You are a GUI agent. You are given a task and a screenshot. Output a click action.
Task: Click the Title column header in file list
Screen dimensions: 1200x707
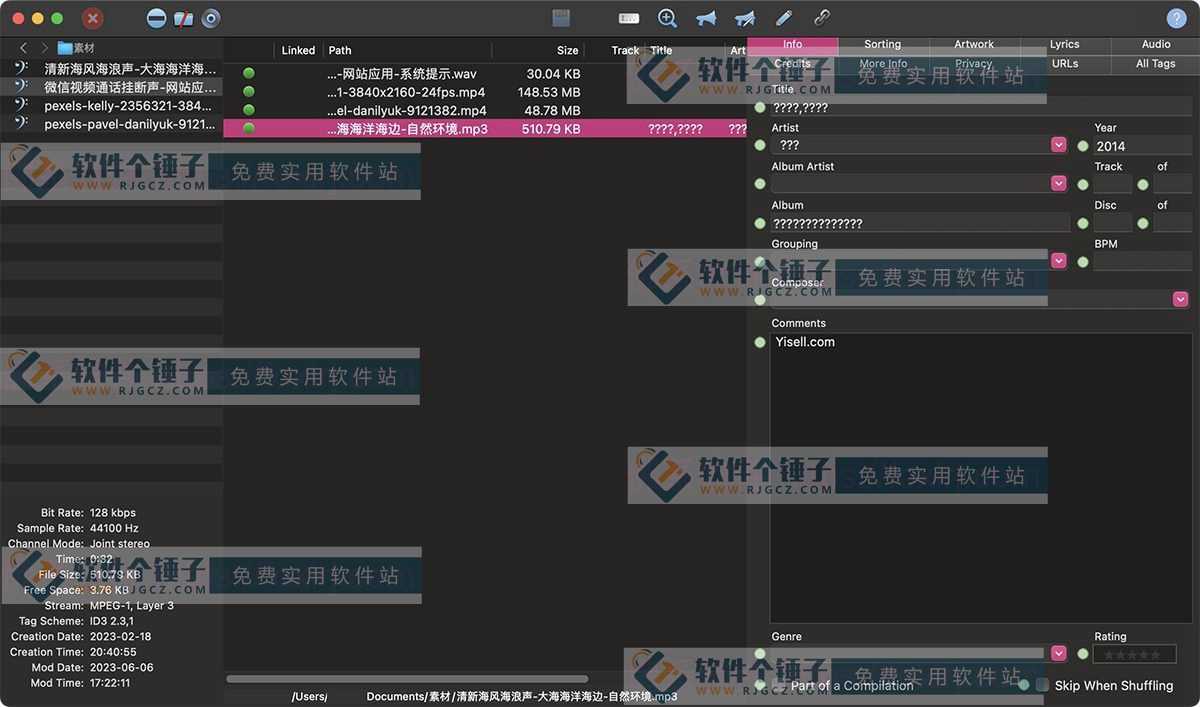tap(661, 50)
